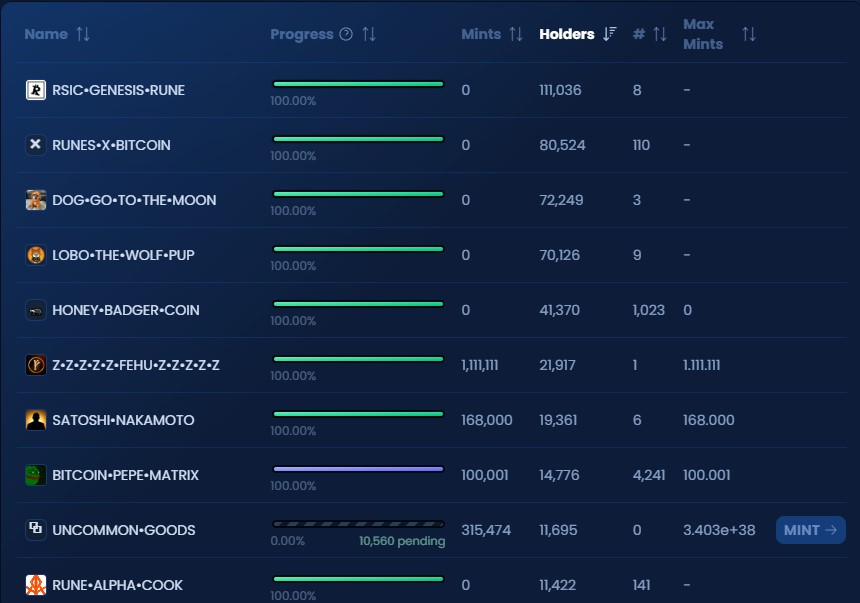
Task: Click the LOBO•THE•WOLF•PUP avatar icon
Action: click(x=36, y=255)
